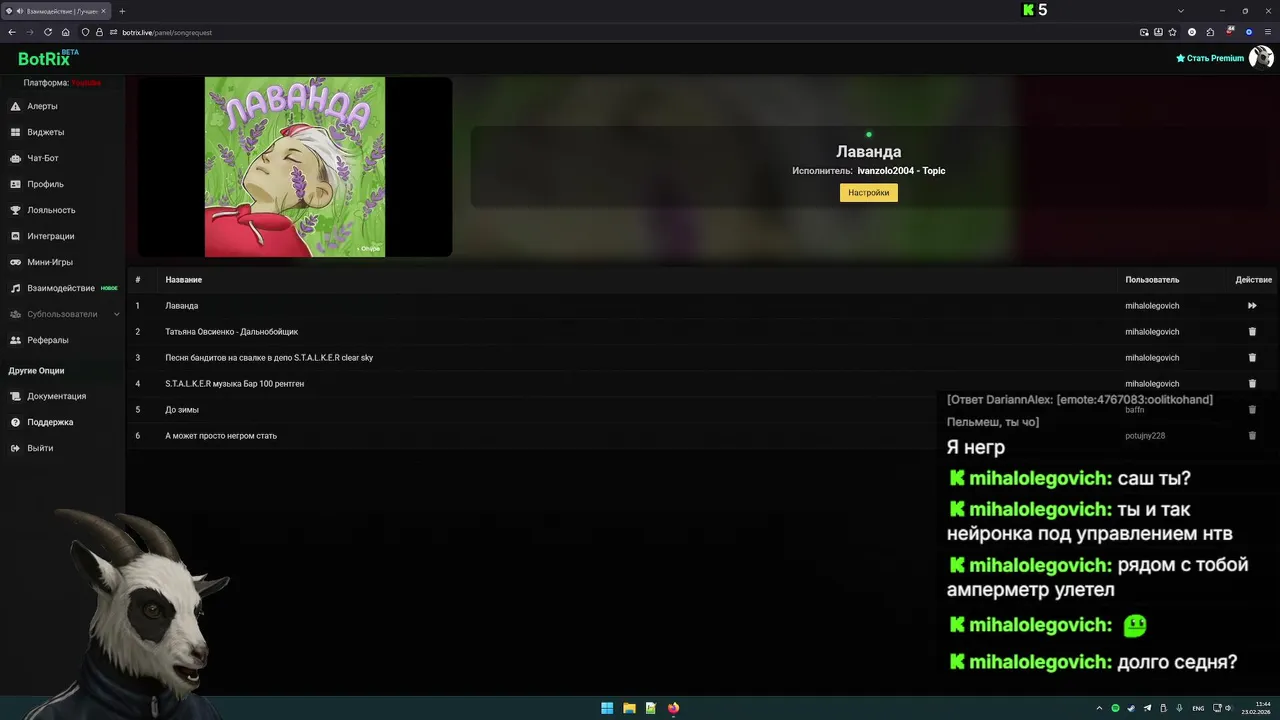The height and width of the screenshot is (720, 1280).
Task: Click the Взаимодействие music note icon
Action: [16, 288]
